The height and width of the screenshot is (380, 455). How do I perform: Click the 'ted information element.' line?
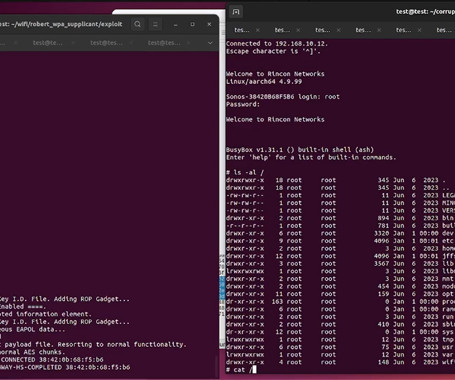pos(46,314)
